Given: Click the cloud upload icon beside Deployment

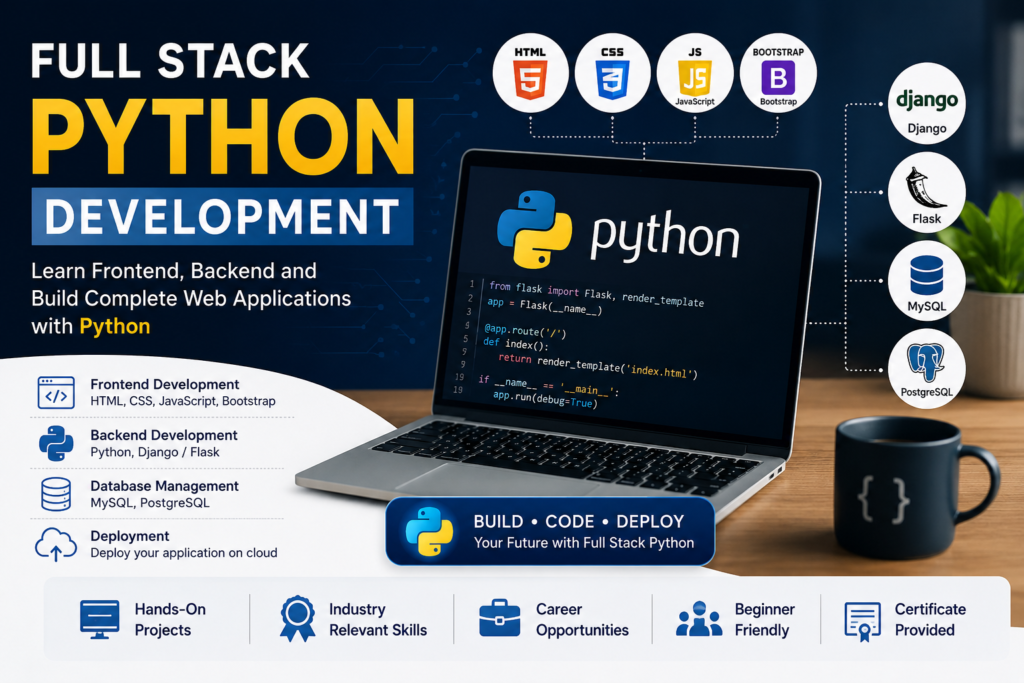Looking at the screenshot, I should pos(56,545).
